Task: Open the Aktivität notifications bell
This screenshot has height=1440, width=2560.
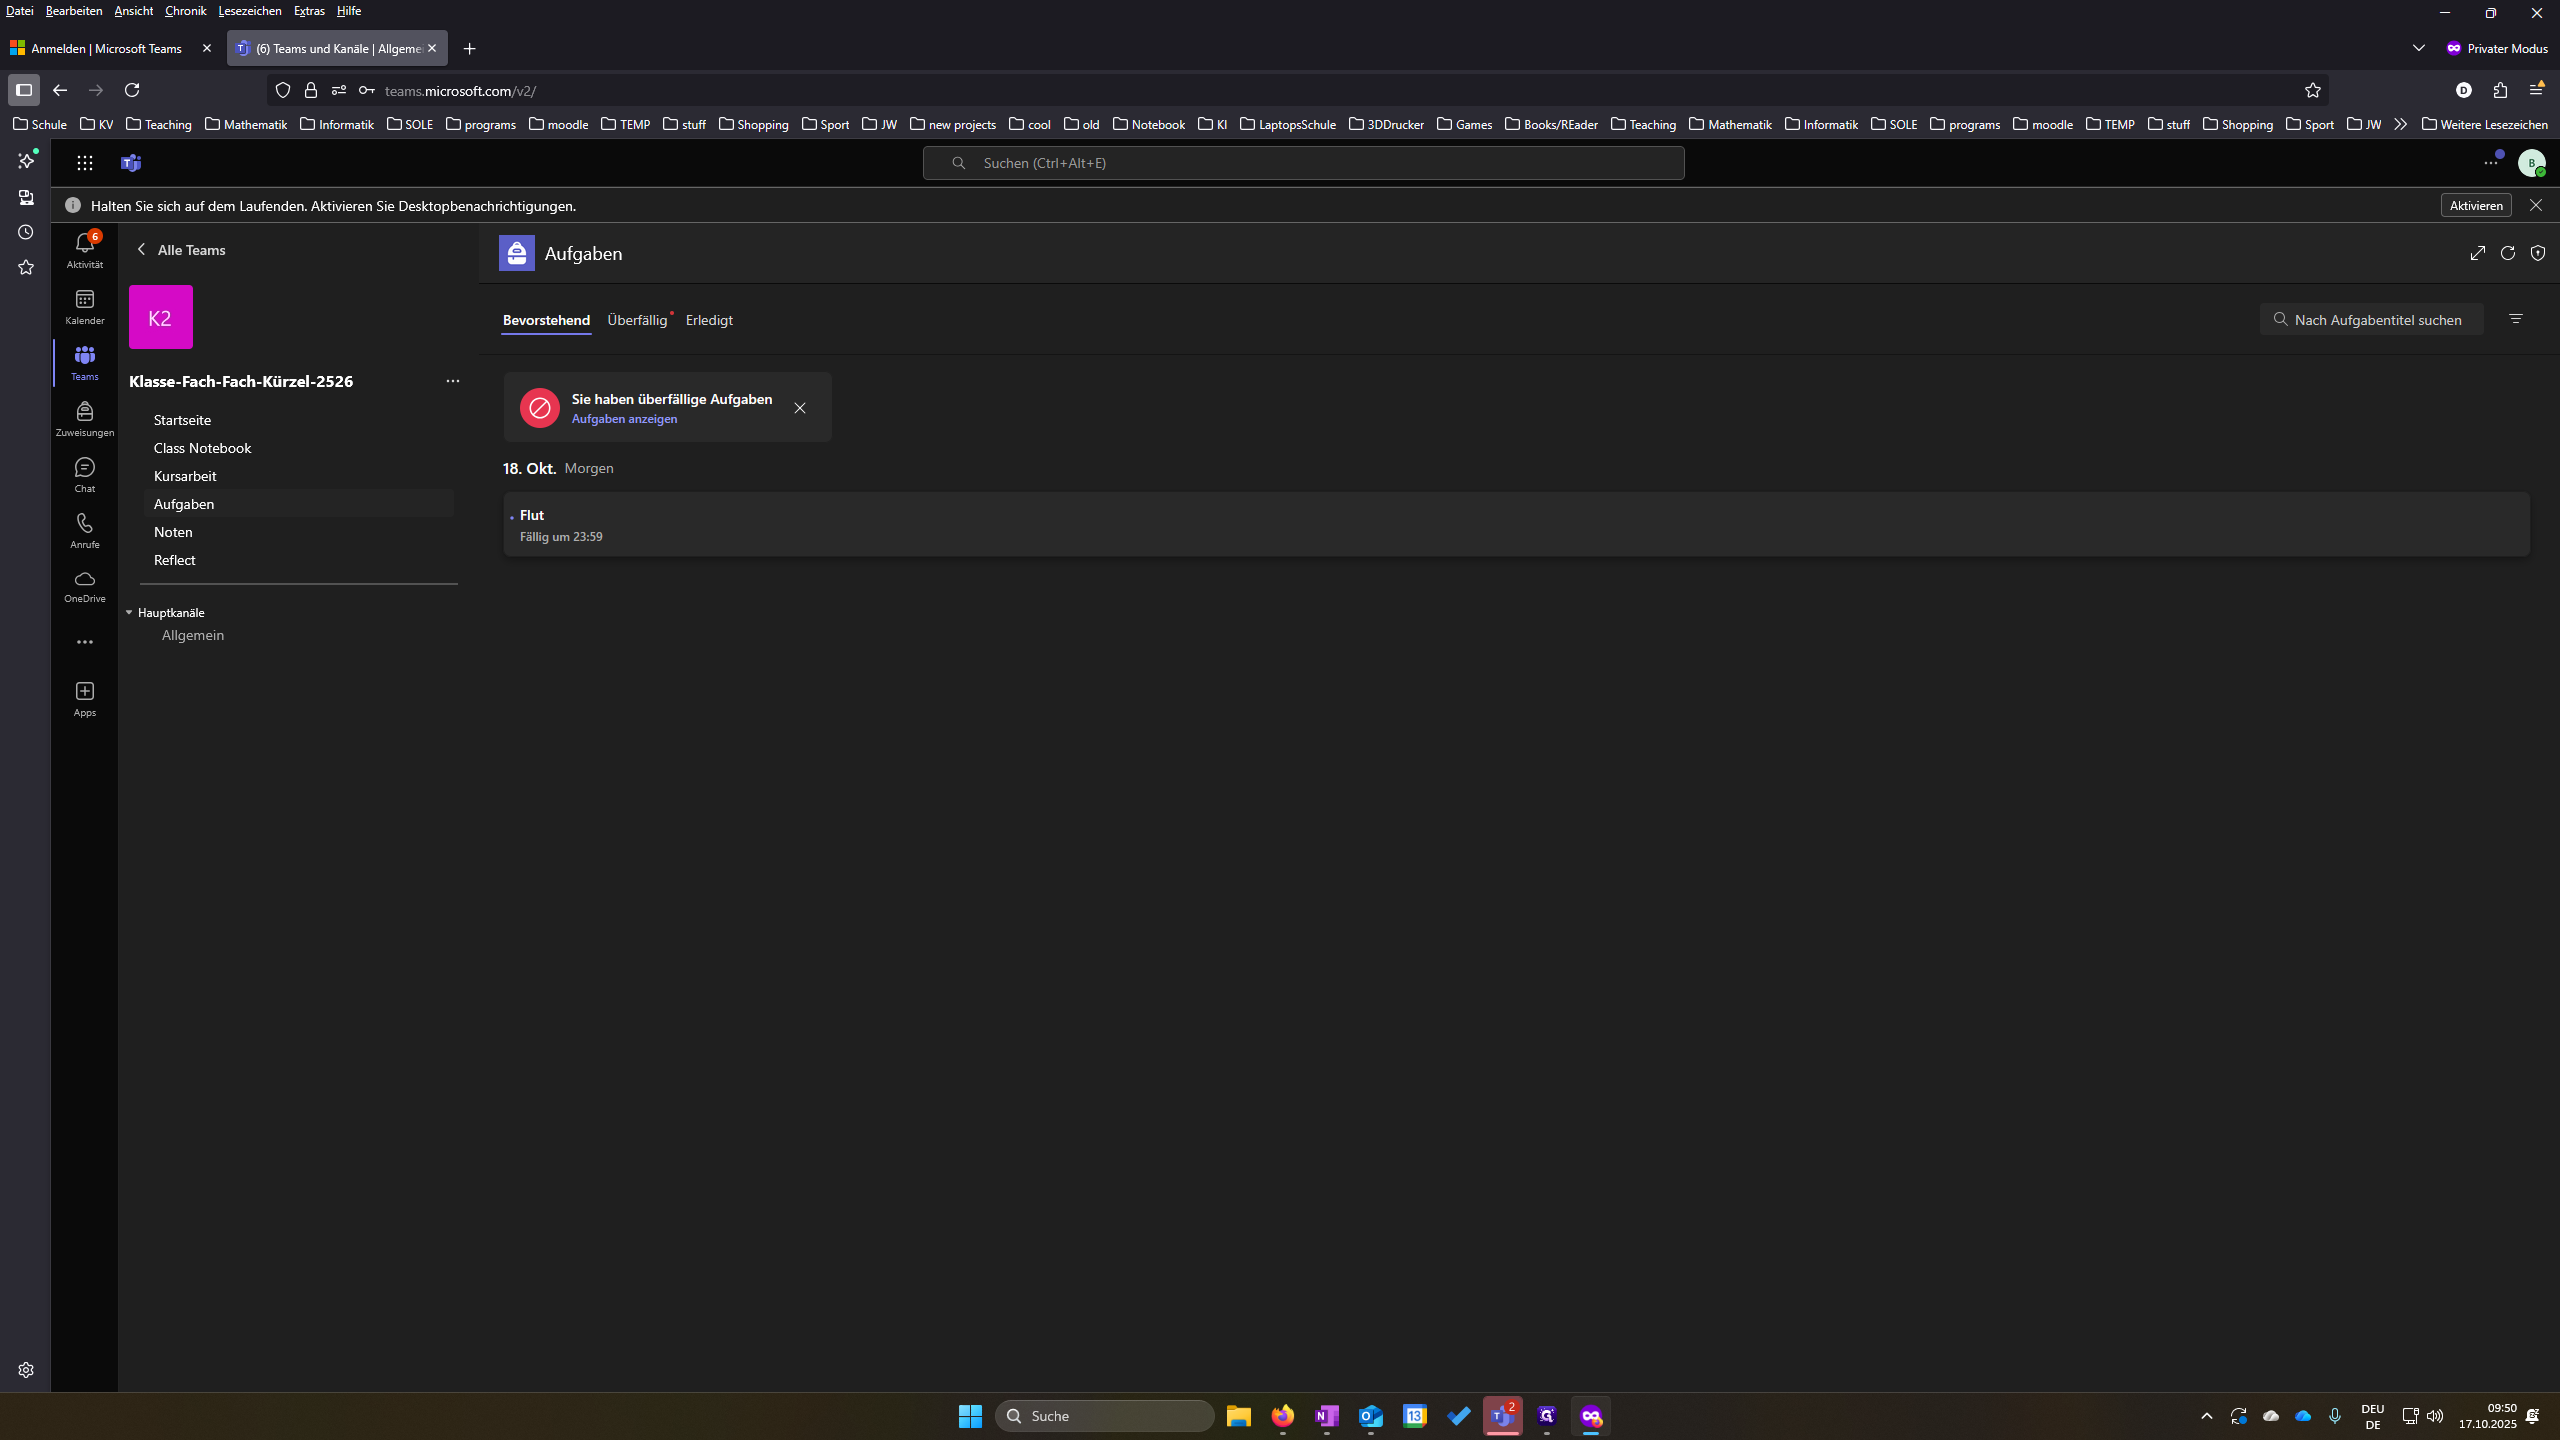Action: tap(84, 250)
